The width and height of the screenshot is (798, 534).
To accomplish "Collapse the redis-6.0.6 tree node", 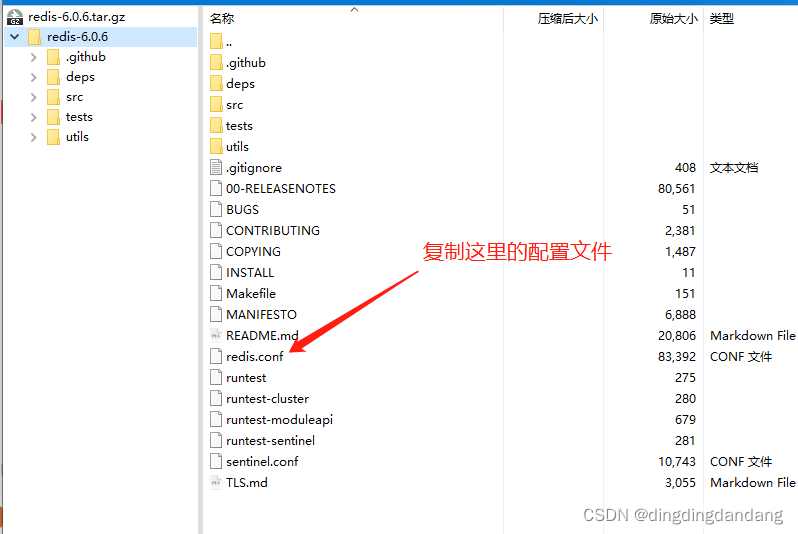I will point(15,37).
